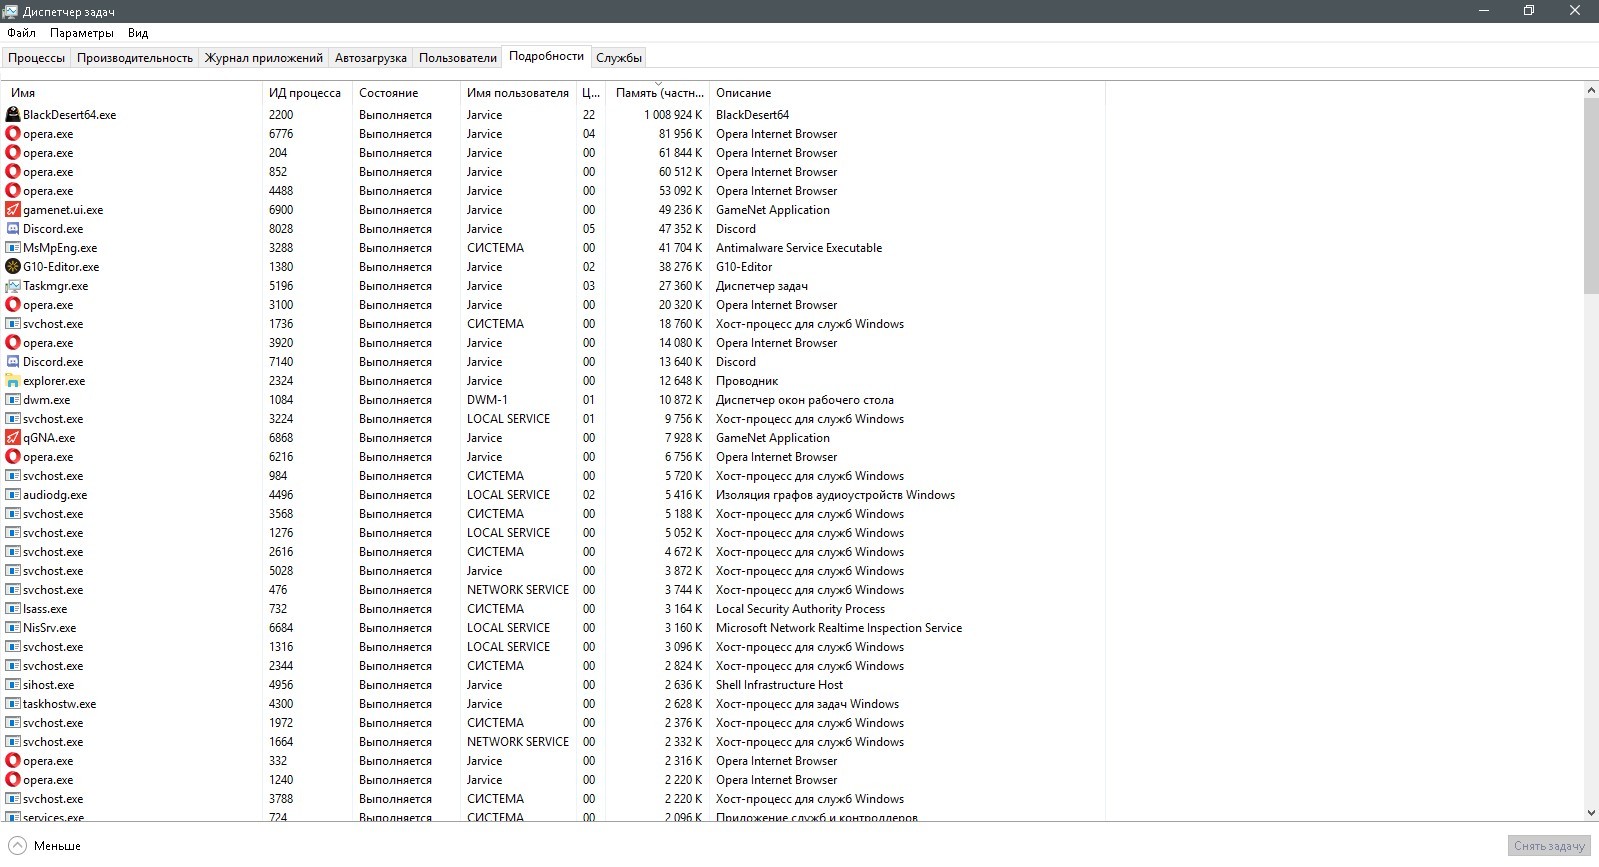Select the Подробности tab
Viewport: 1599px width, 867px height.
click(546, 56)
